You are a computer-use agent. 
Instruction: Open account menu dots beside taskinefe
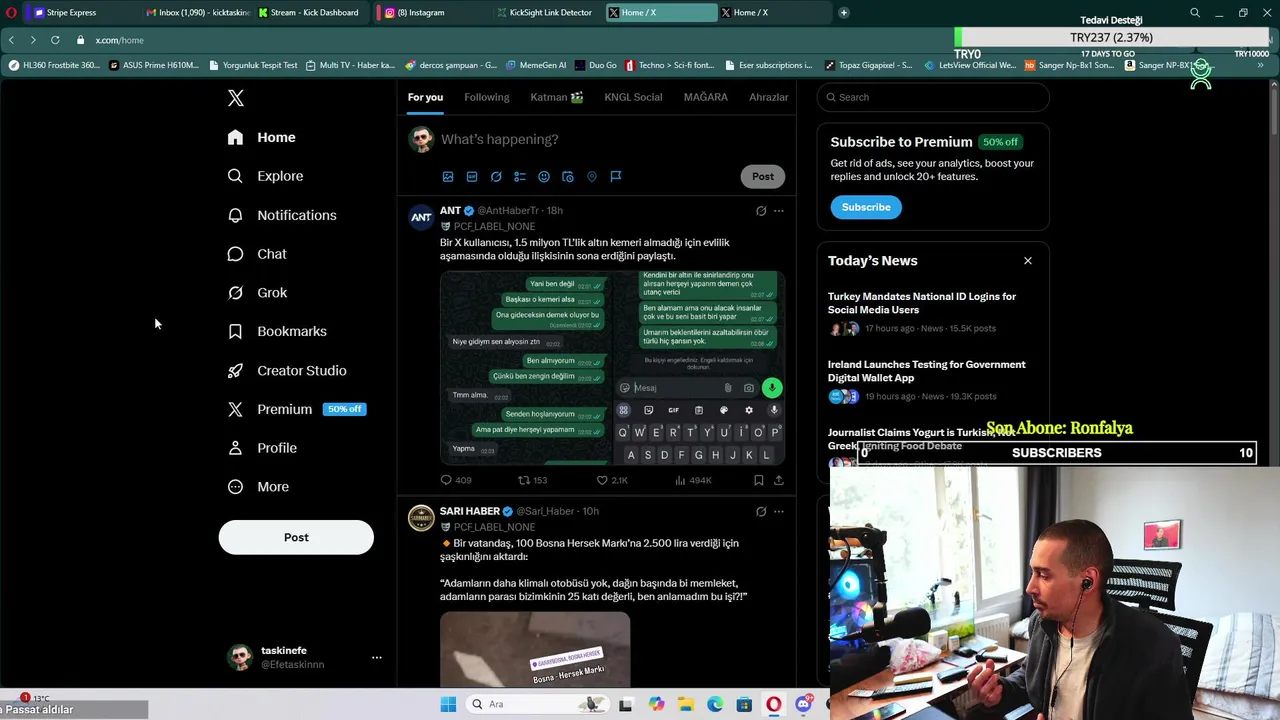pyautogui.click(x=377, y=657)
